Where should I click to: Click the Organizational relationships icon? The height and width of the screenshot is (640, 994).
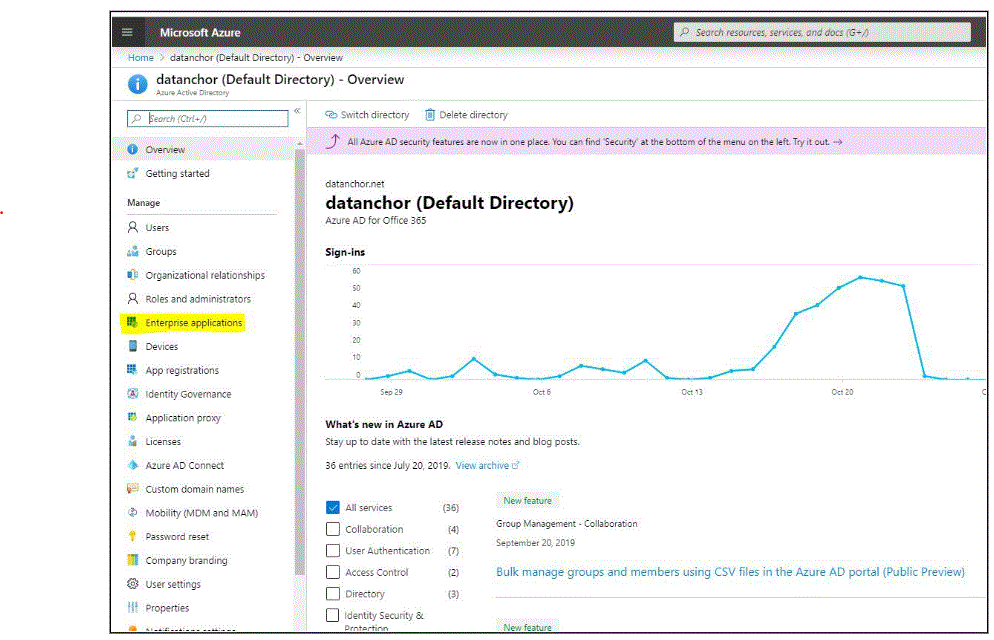click(x=132, y=275)
